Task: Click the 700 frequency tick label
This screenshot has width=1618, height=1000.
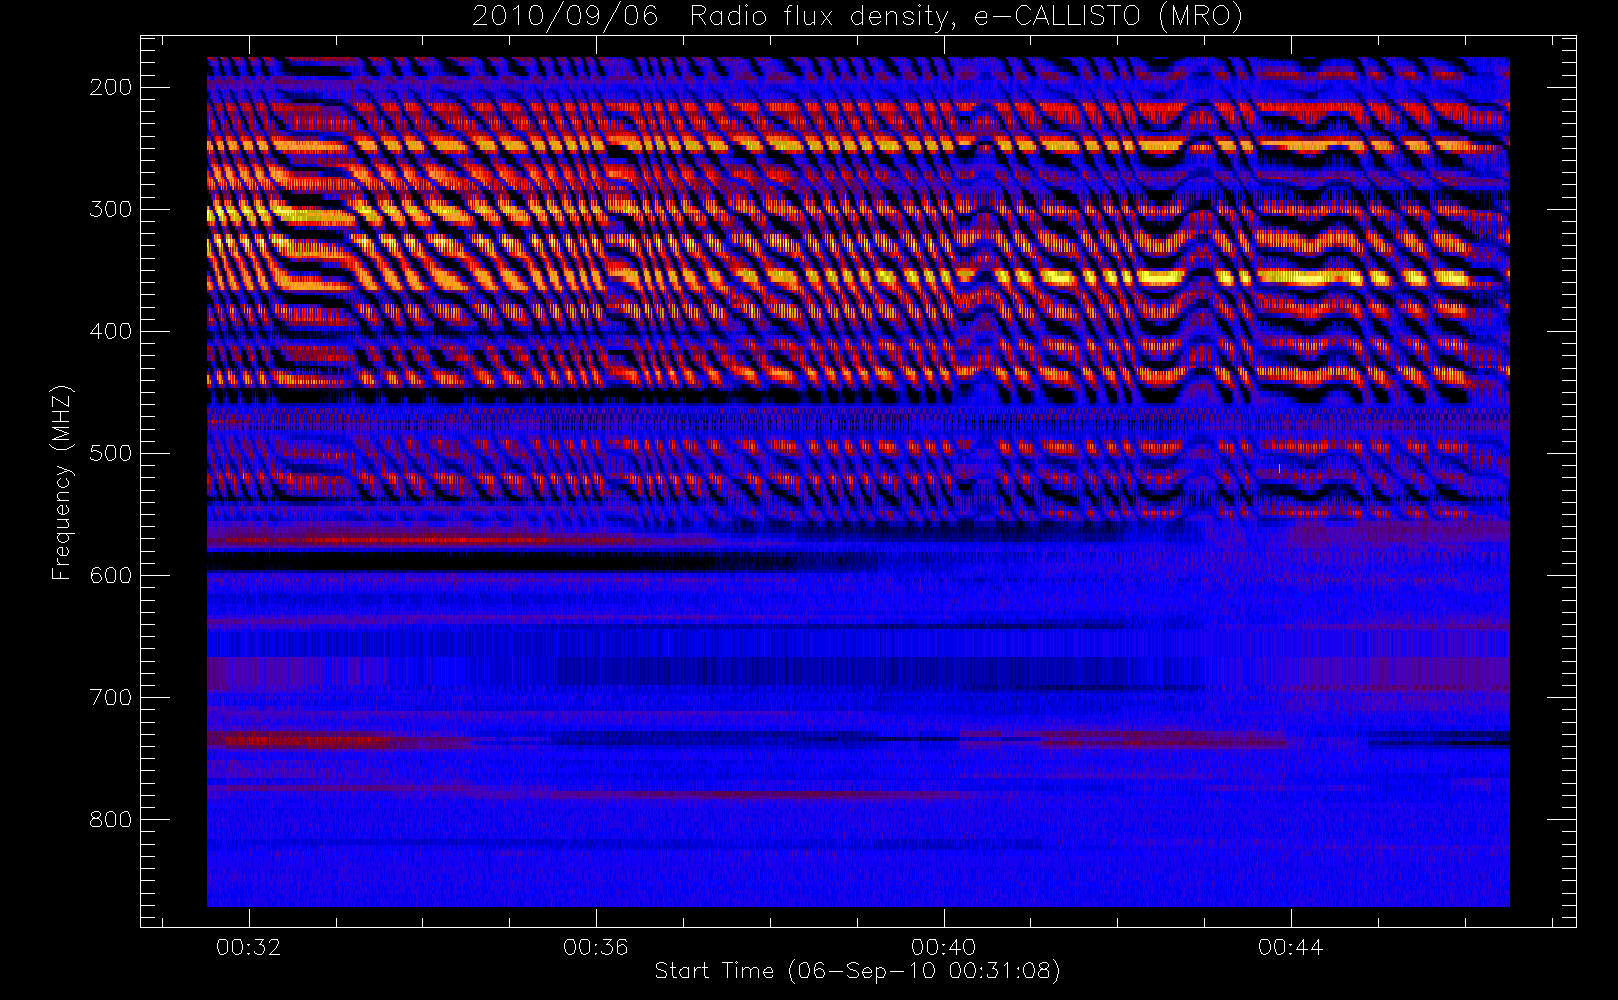Action: point(111,697)
